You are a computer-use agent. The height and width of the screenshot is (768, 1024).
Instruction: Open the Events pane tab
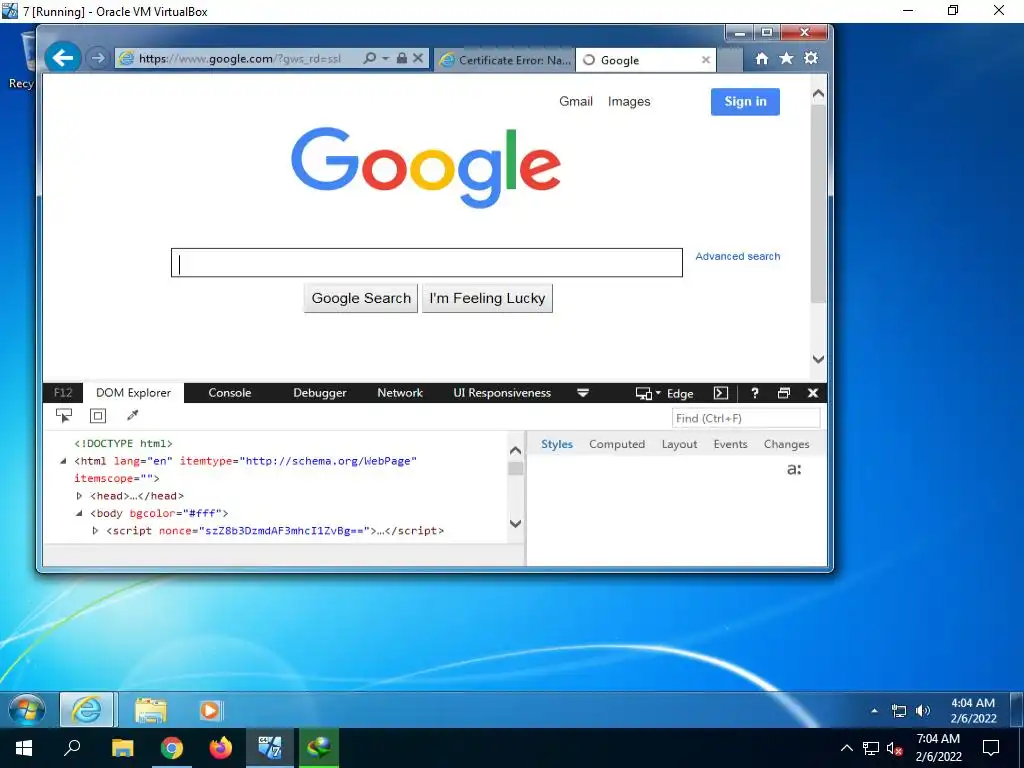pyautogui.click(x=730, y=444)
